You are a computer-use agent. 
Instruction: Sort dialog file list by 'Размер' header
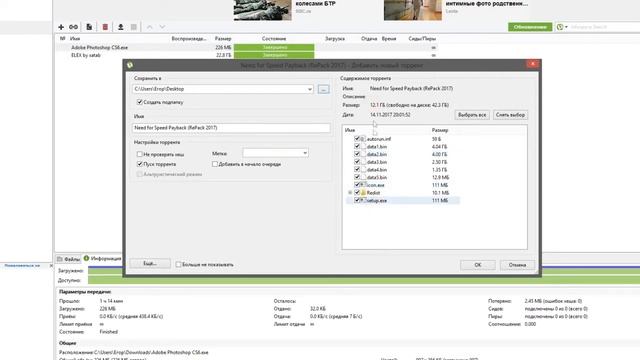(440, 130)
